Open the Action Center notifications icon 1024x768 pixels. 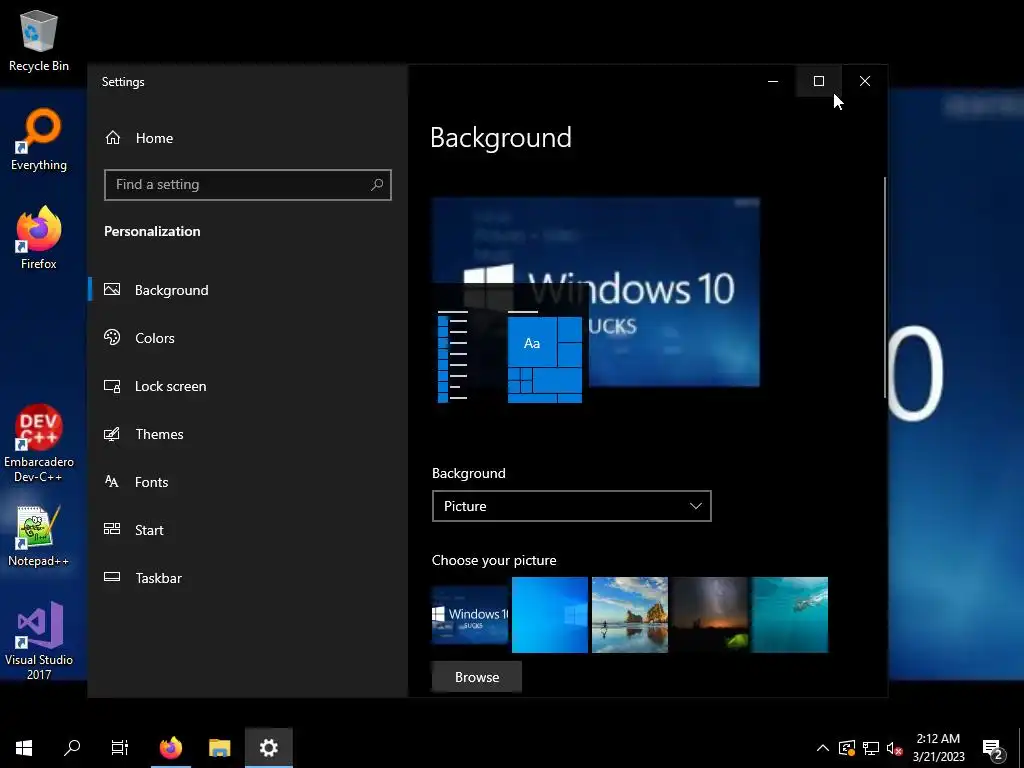[993, 748]
